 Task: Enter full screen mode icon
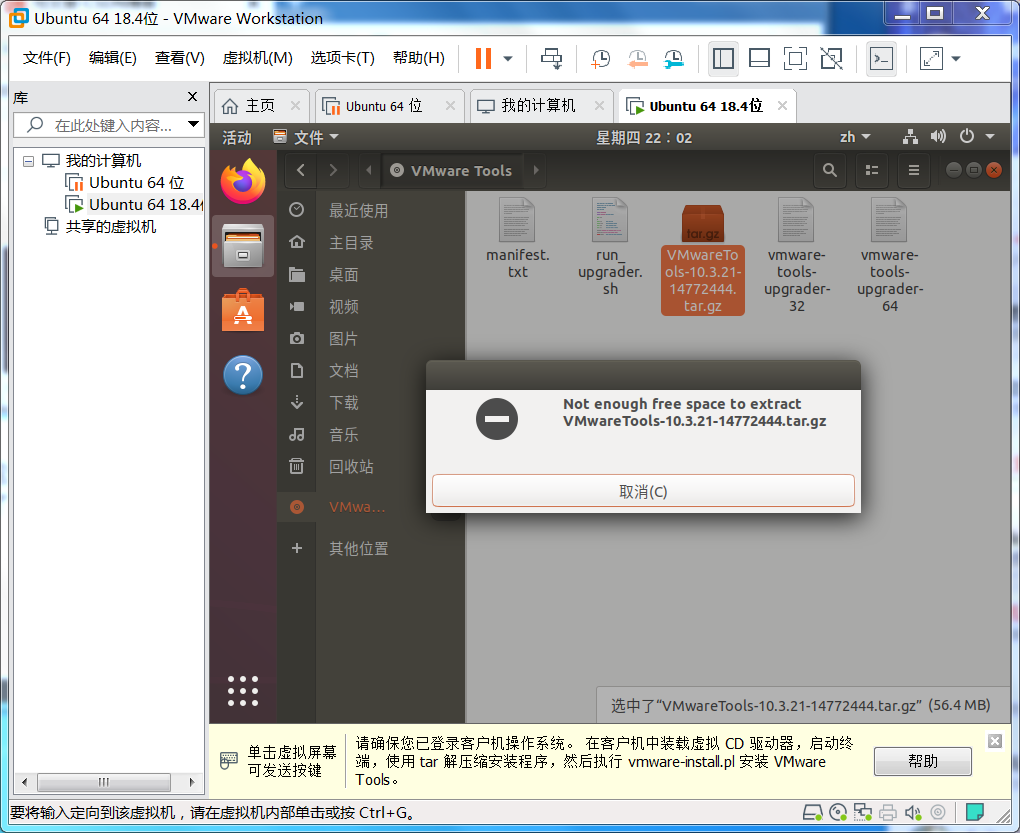(x=795, y=59)
